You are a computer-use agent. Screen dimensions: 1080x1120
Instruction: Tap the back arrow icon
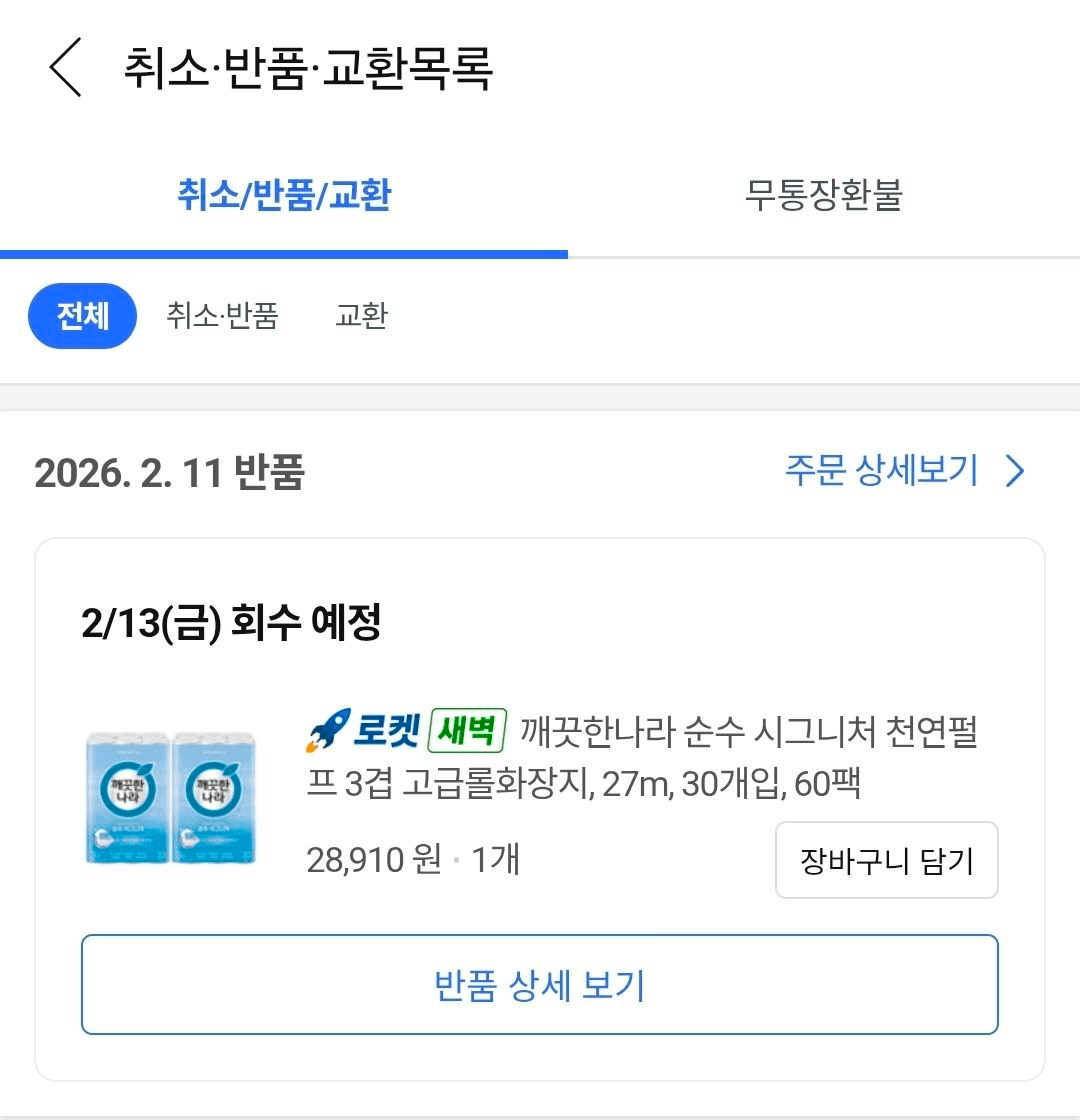[65, 68]
